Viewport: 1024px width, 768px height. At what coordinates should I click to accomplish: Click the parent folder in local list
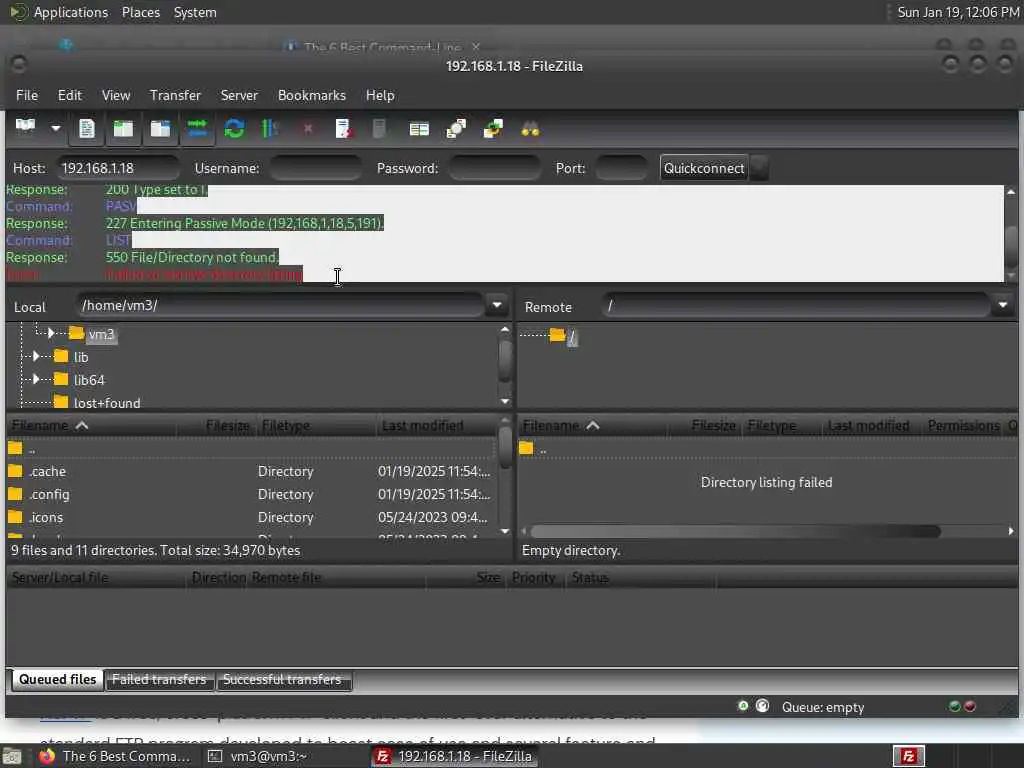pos(251,449)
